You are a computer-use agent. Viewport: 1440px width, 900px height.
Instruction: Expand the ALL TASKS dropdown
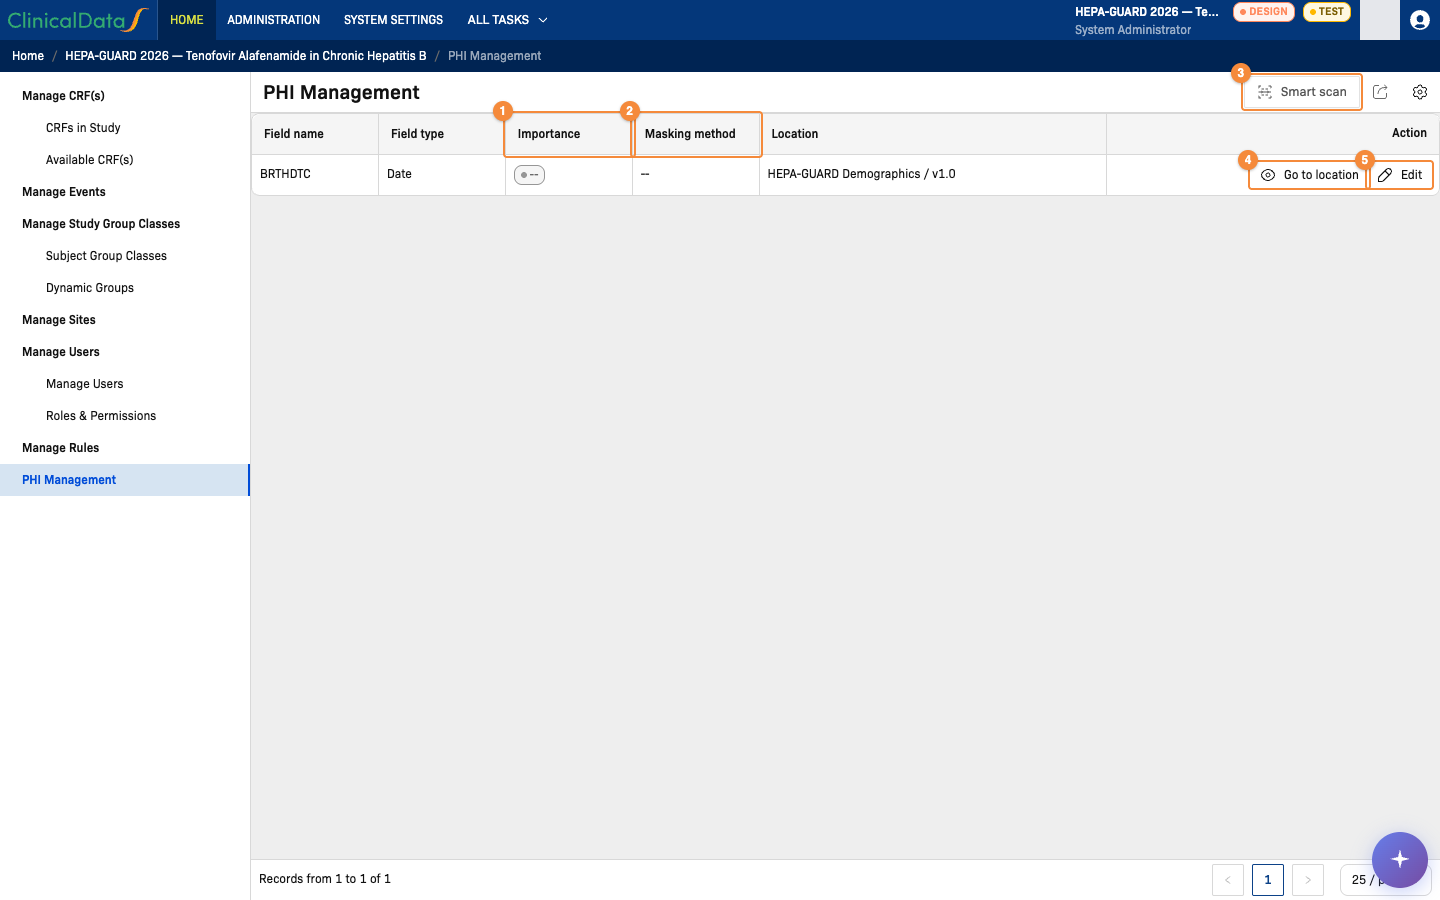coord(507,20)
